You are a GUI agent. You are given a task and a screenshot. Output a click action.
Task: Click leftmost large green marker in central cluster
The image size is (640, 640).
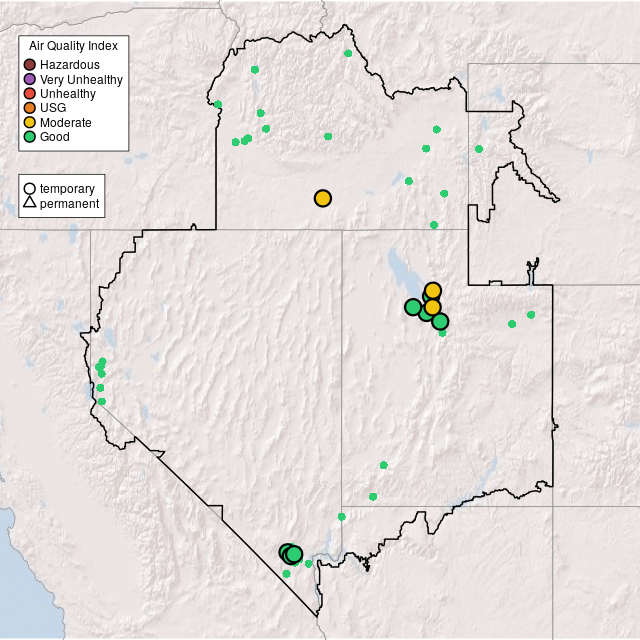point(413,307)
